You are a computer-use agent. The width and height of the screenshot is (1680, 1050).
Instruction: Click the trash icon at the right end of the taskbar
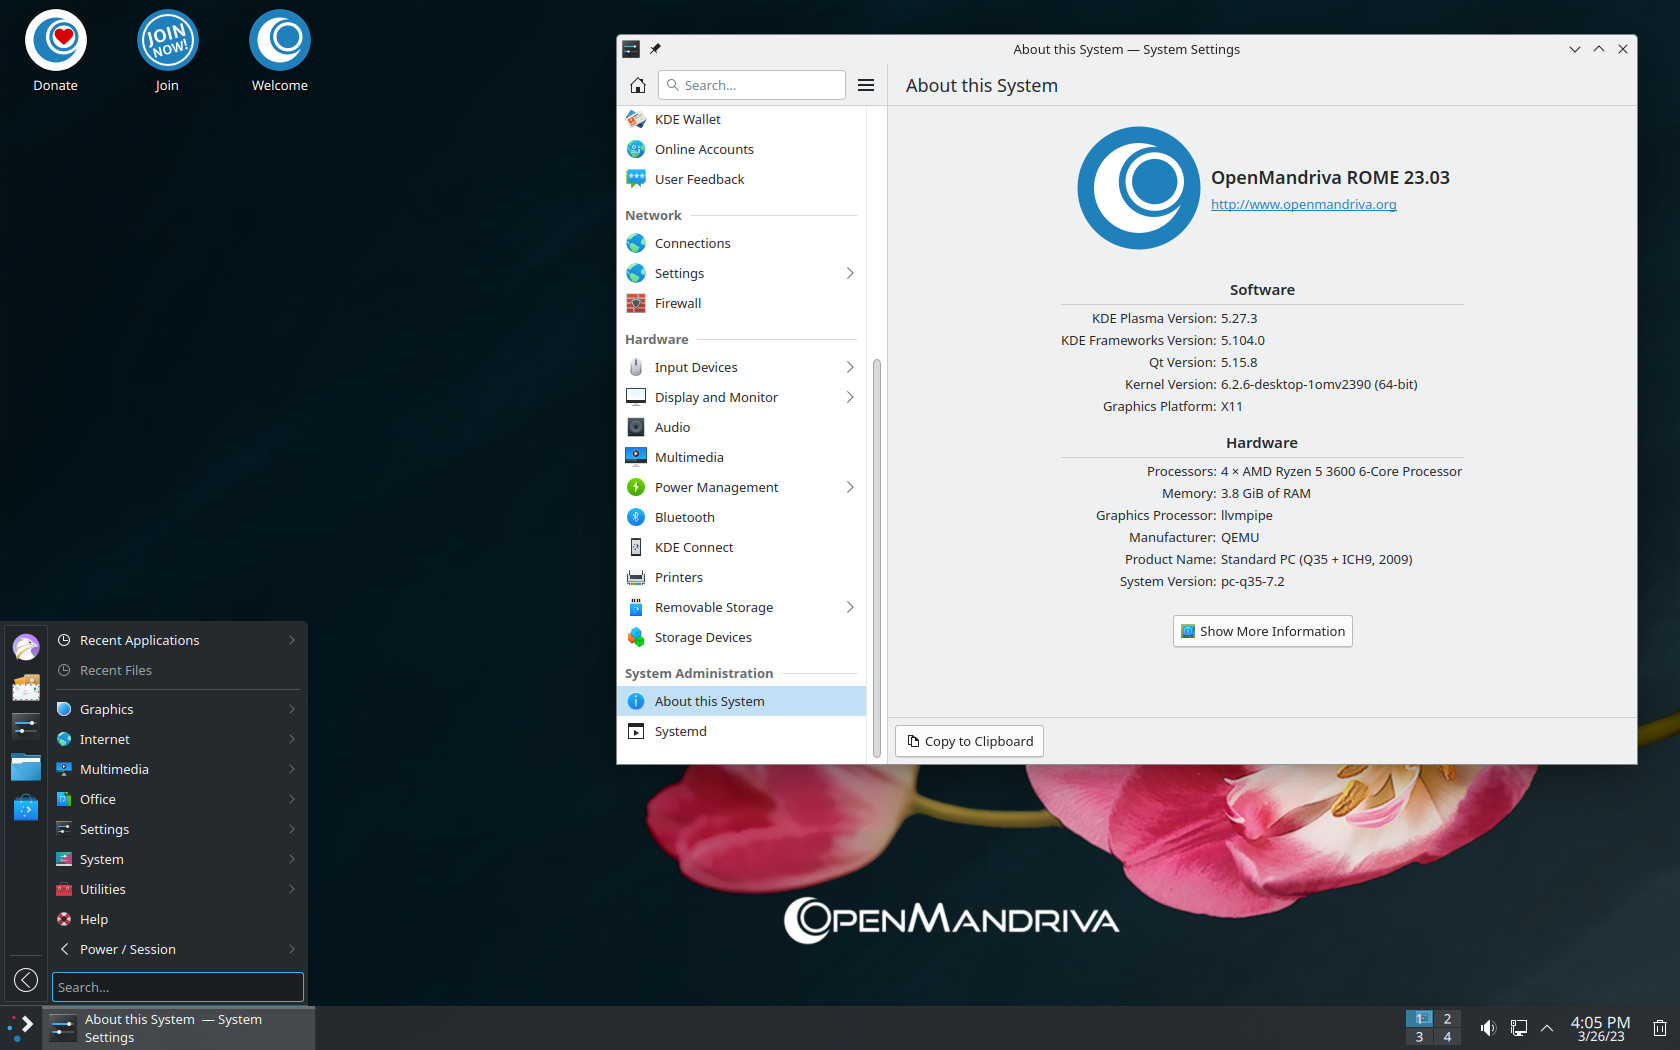point(1660,1028)
